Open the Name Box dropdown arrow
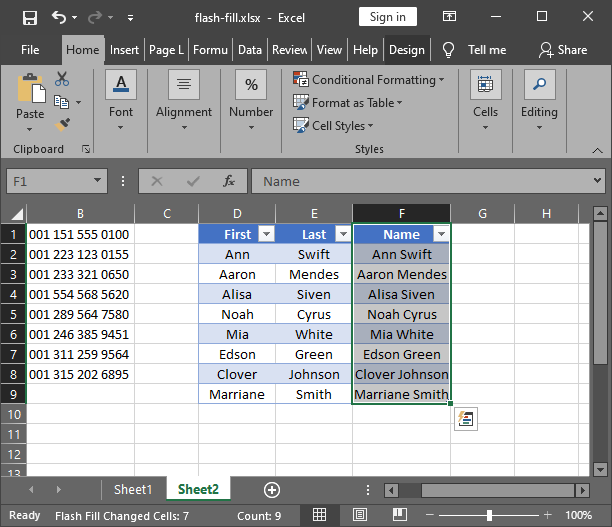 [98, 181]
